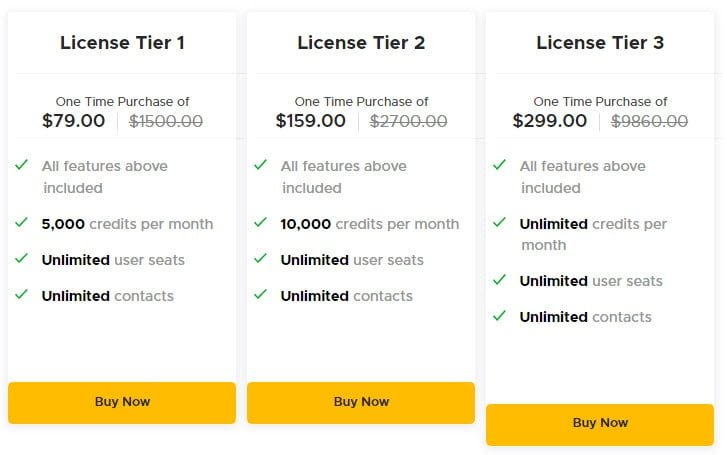Click the crossed-out $9860.00 price
Screen dimensions: 727x455
click(650, 121)
